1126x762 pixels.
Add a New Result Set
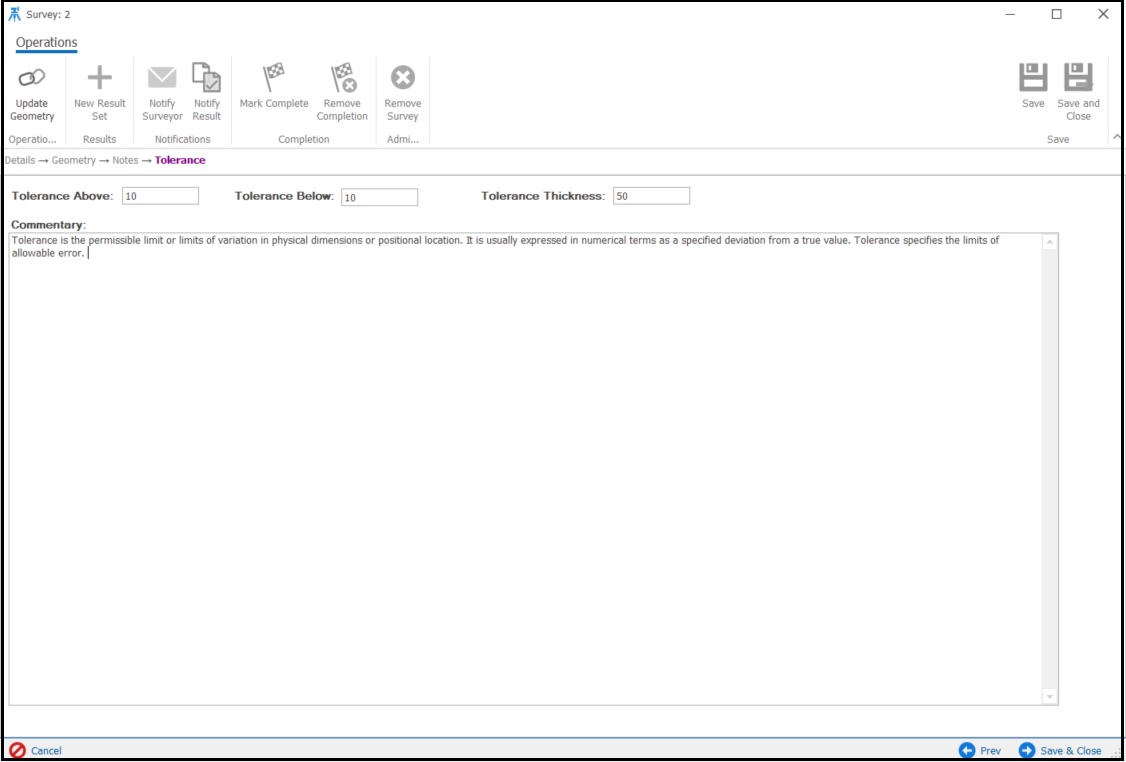pos(99,78)
